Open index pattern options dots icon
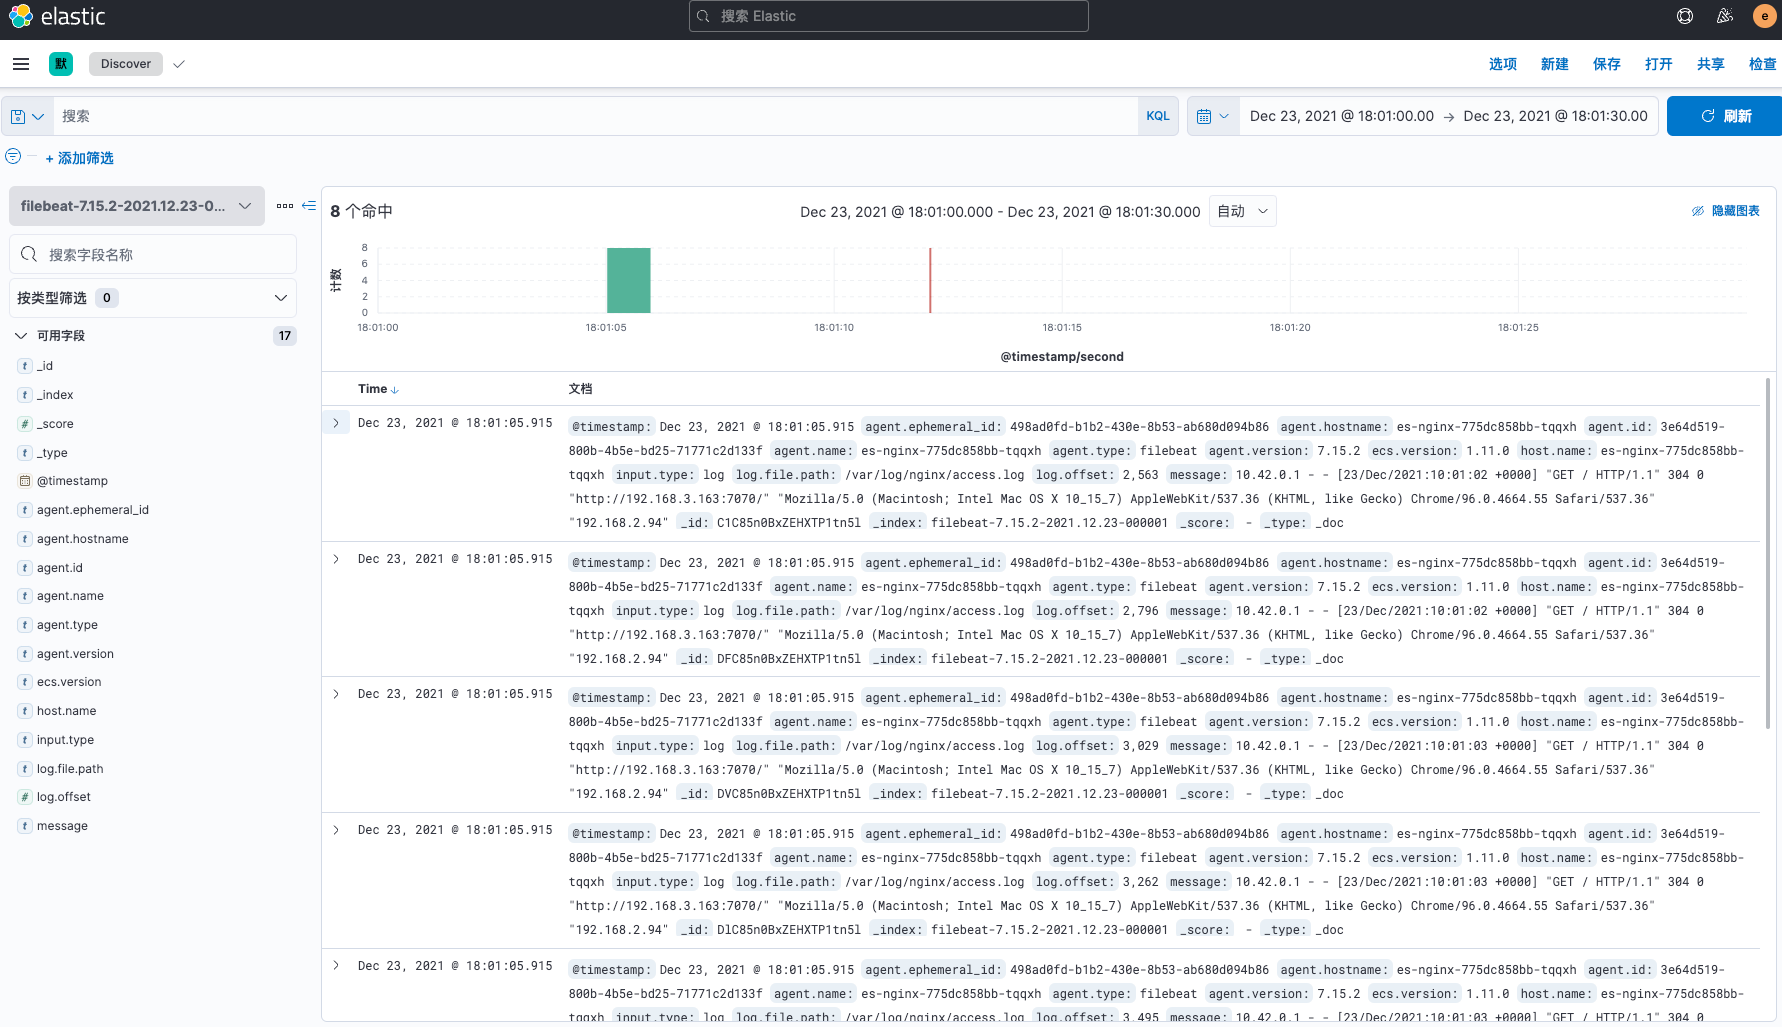 [285, 206]
